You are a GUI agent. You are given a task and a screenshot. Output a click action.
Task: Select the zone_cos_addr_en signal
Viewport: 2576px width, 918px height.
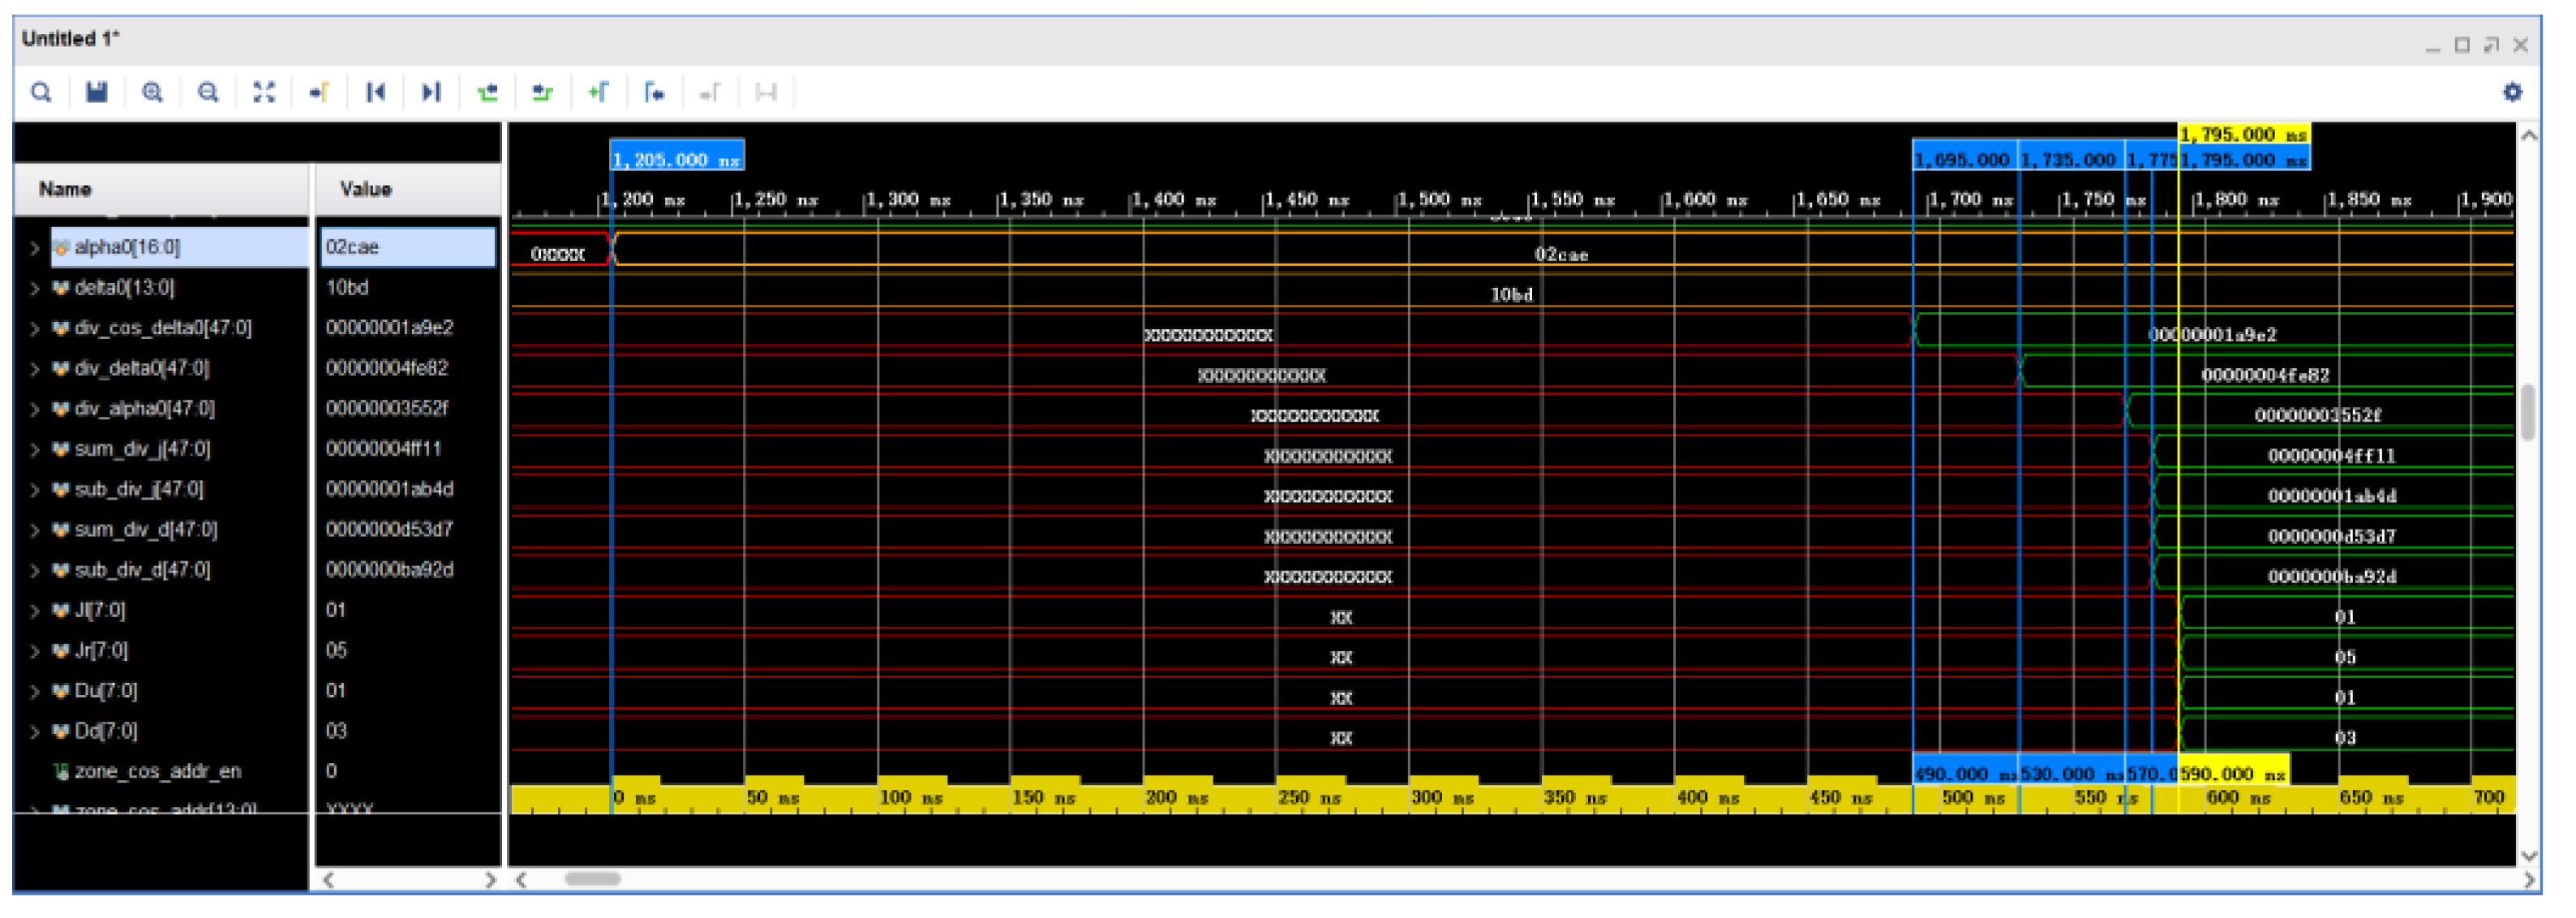point(157,772)
